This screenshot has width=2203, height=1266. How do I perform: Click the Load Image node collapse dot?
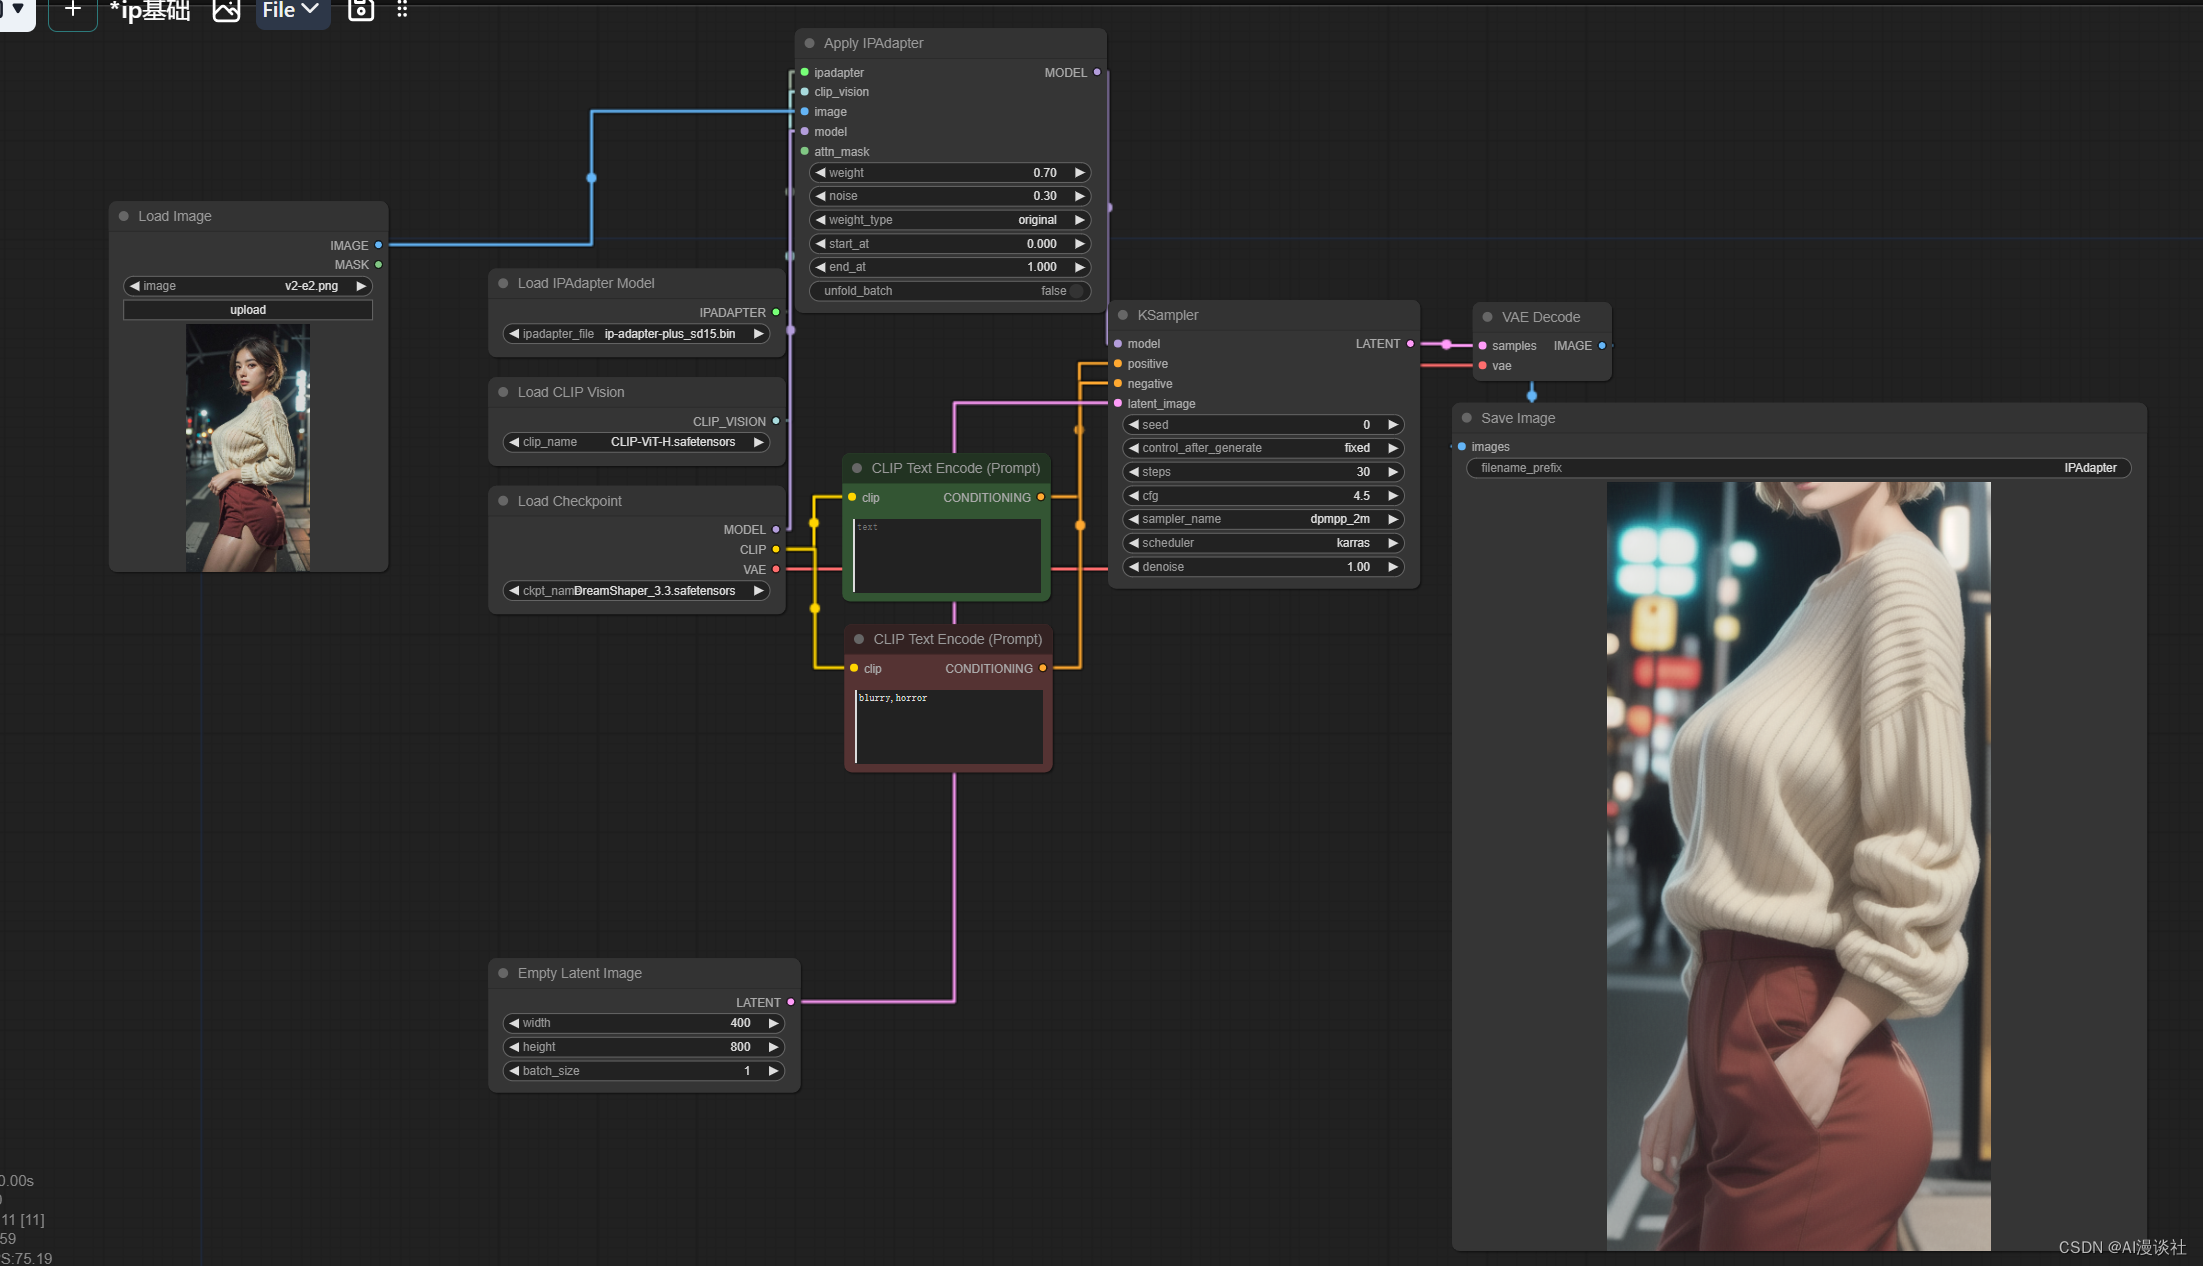[x=124, y=216]
